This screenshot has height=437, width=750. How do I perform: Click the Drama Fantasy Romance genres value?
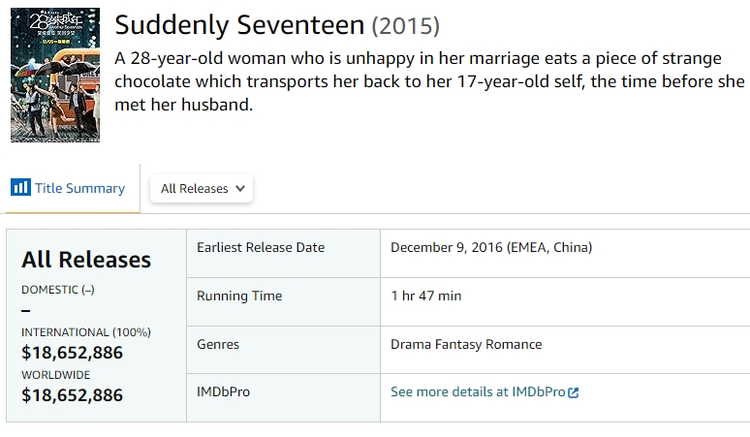466,344
